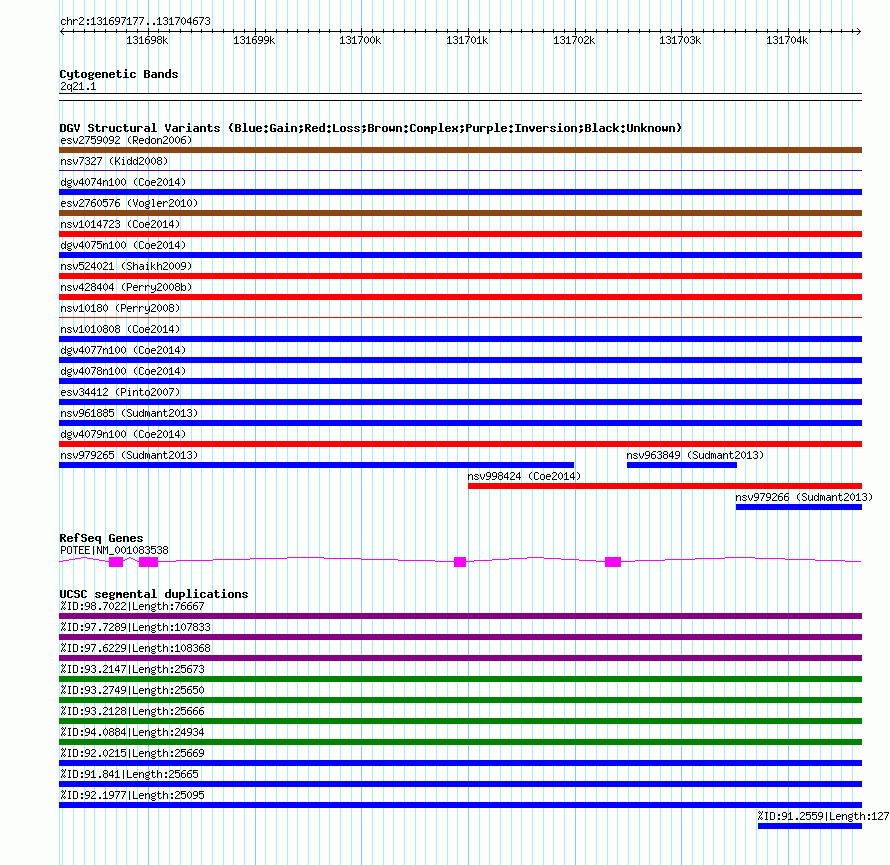Select variant dgv4079n100 (Coe2014) label

123,434
